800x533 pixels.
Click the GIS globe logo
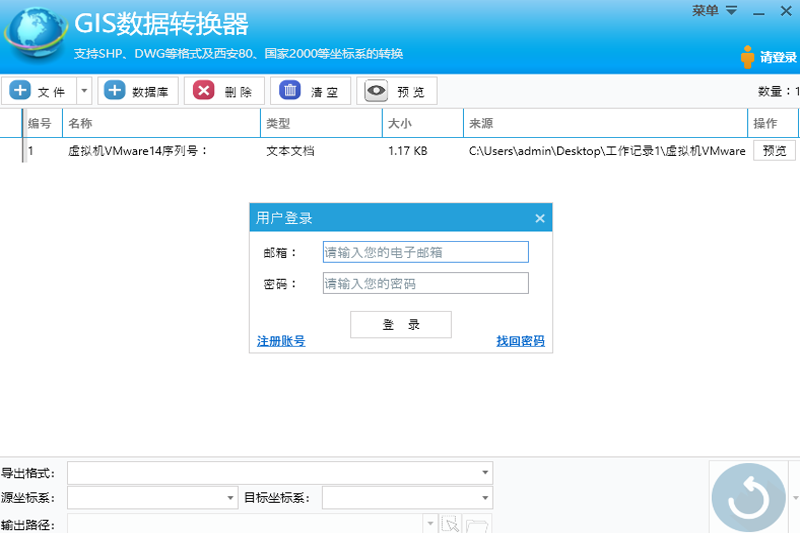36,34
